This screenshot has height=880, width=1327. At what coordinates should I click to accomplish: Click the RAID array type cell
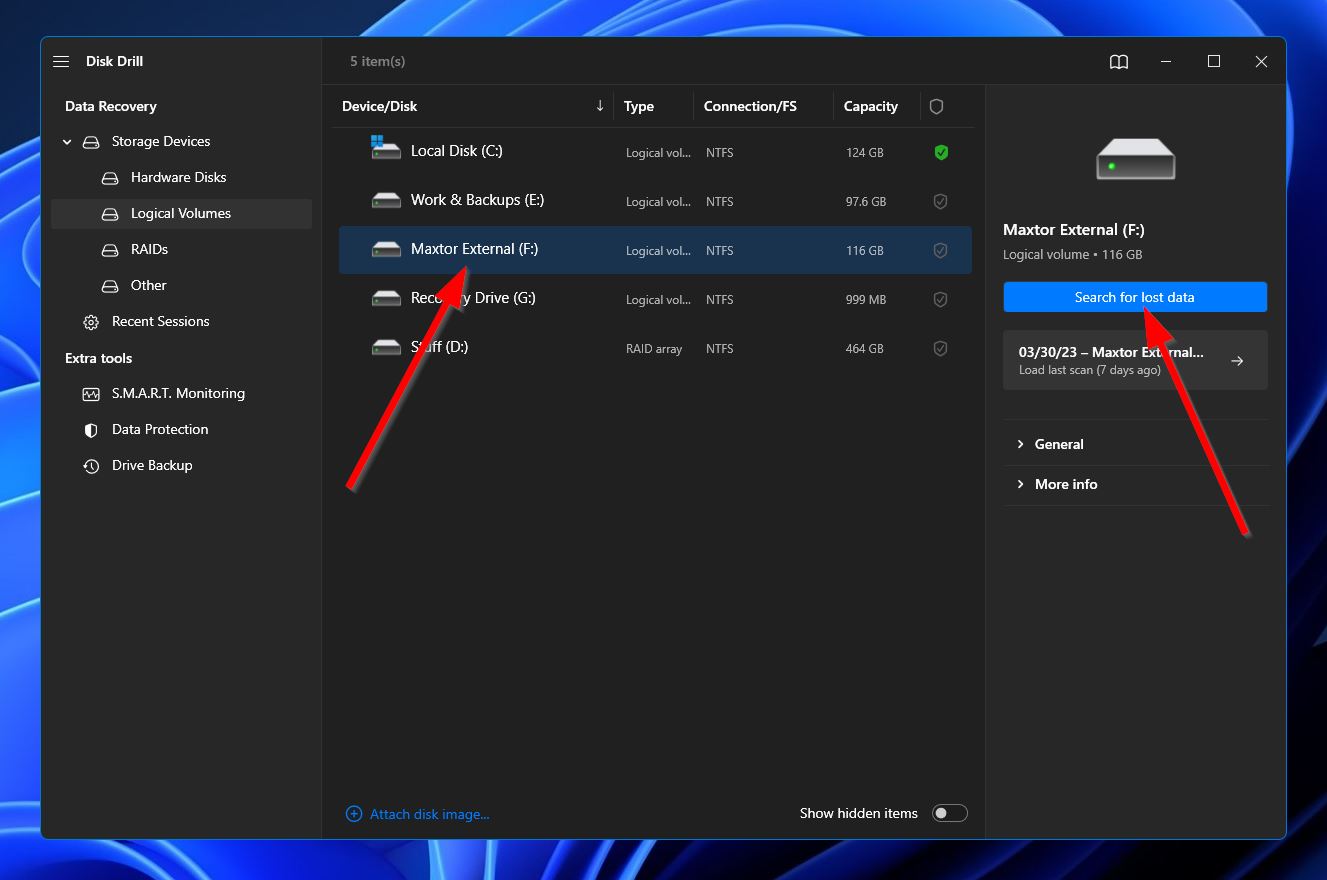click(x=654, y=349)
